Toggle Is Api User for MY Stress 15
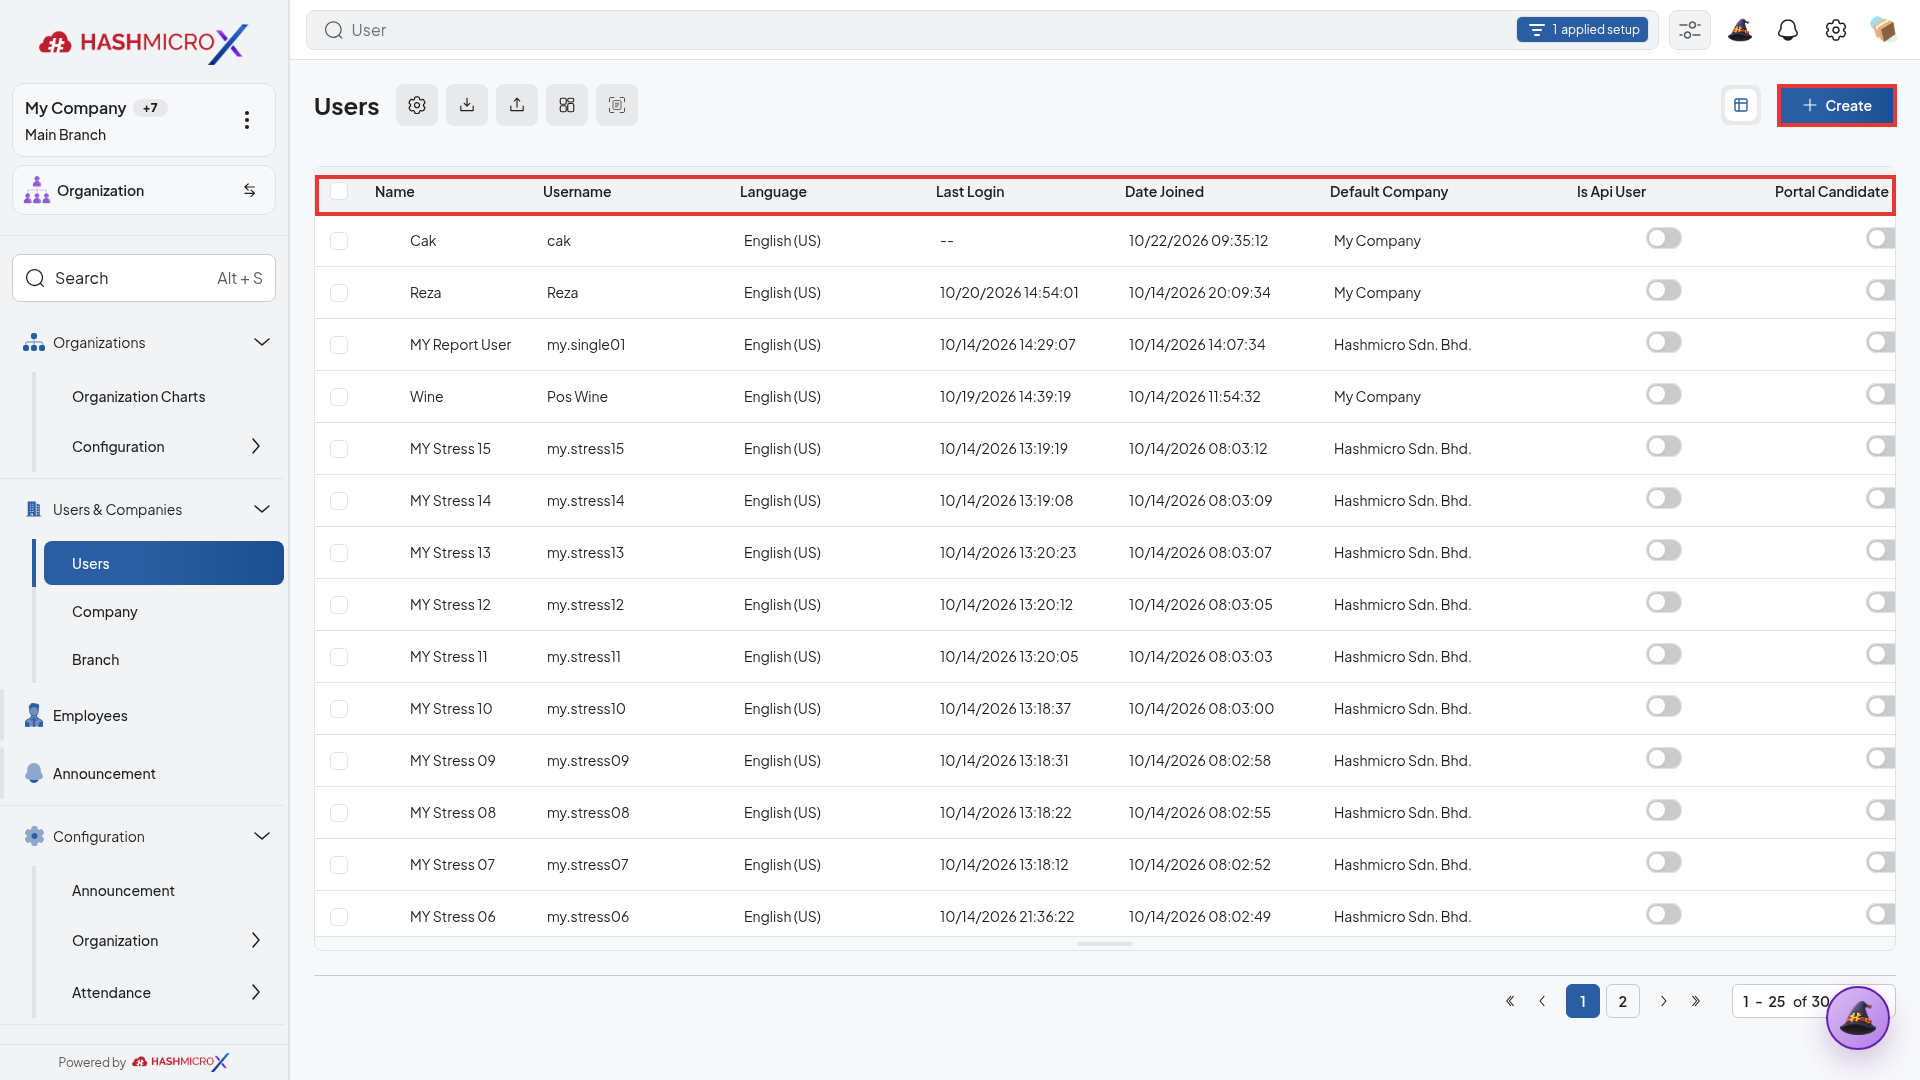1920x1080 pixels. [x=1664, y=447]
